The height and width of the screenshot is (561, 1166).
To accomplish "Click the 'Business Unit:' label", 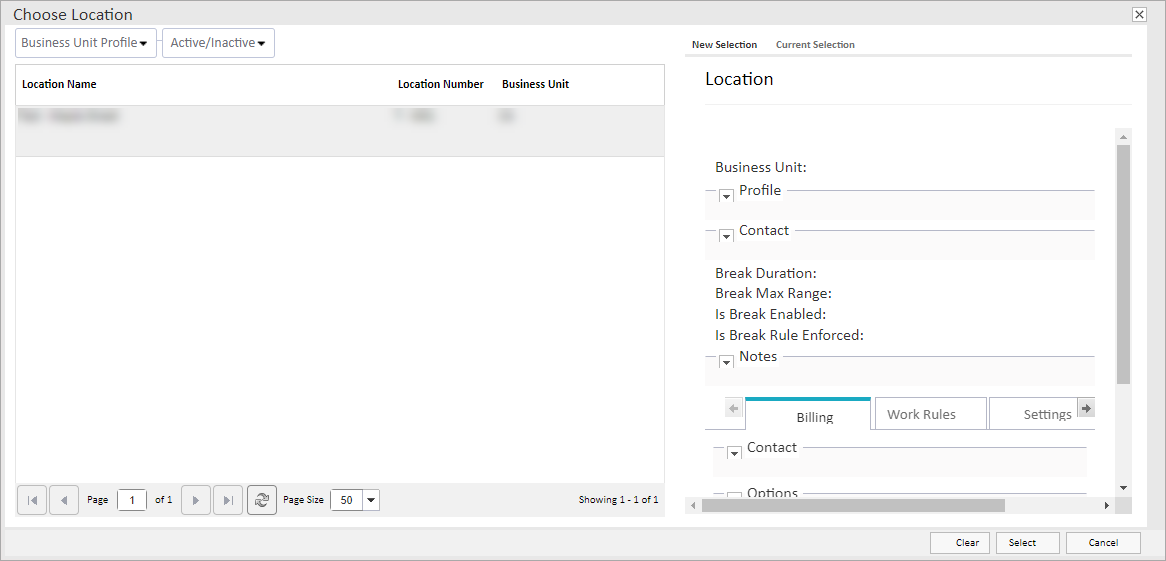I will point(761,167).
